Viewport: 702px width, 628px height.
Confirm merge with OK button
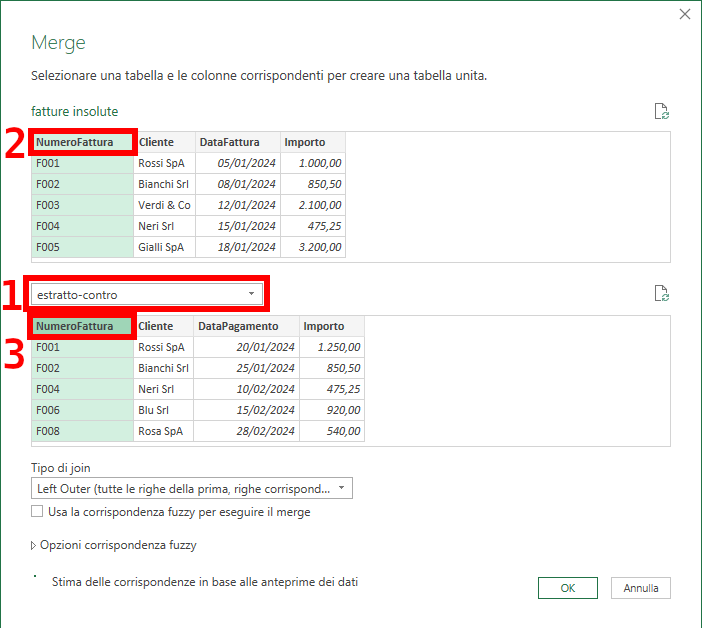(568, 588)
